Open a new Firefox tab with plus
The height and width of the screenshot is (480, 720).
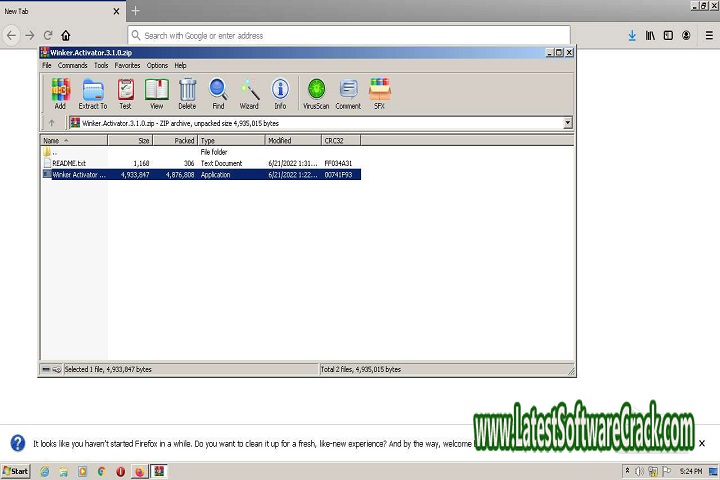click(135, 11)
